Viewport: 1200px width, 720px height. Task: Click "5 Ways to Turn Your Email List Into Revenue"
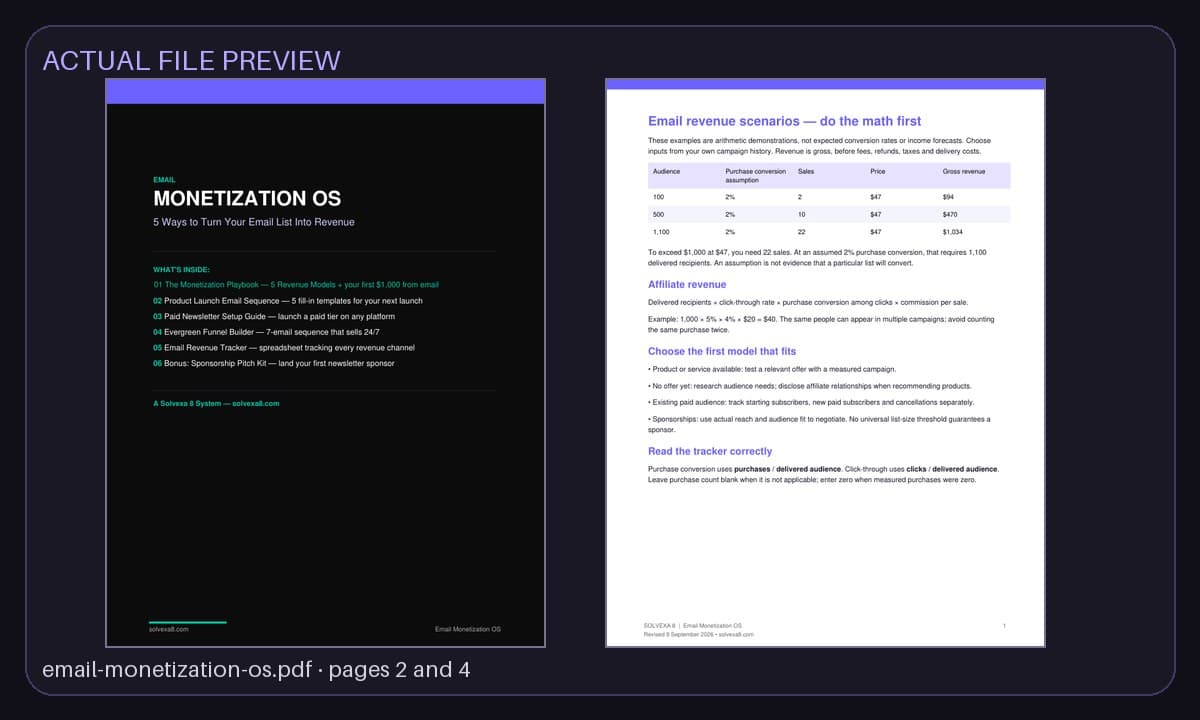pos(253,222)
